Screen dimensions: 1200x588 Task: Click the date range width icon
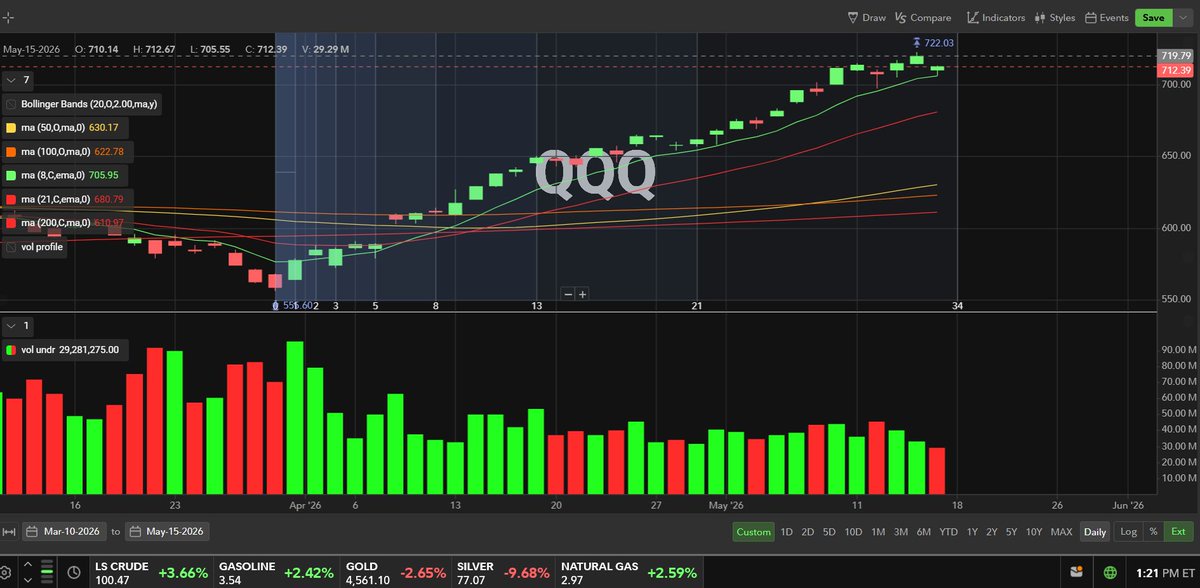coord(10,532)
